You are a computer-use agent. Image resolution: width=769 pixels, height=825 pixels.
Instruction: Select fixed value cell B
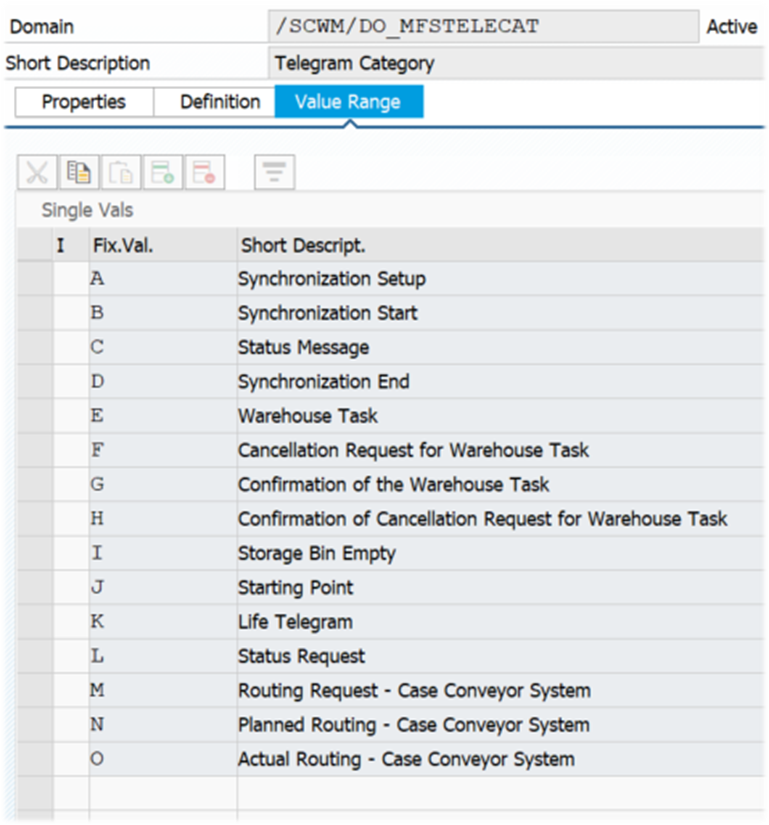163,313
